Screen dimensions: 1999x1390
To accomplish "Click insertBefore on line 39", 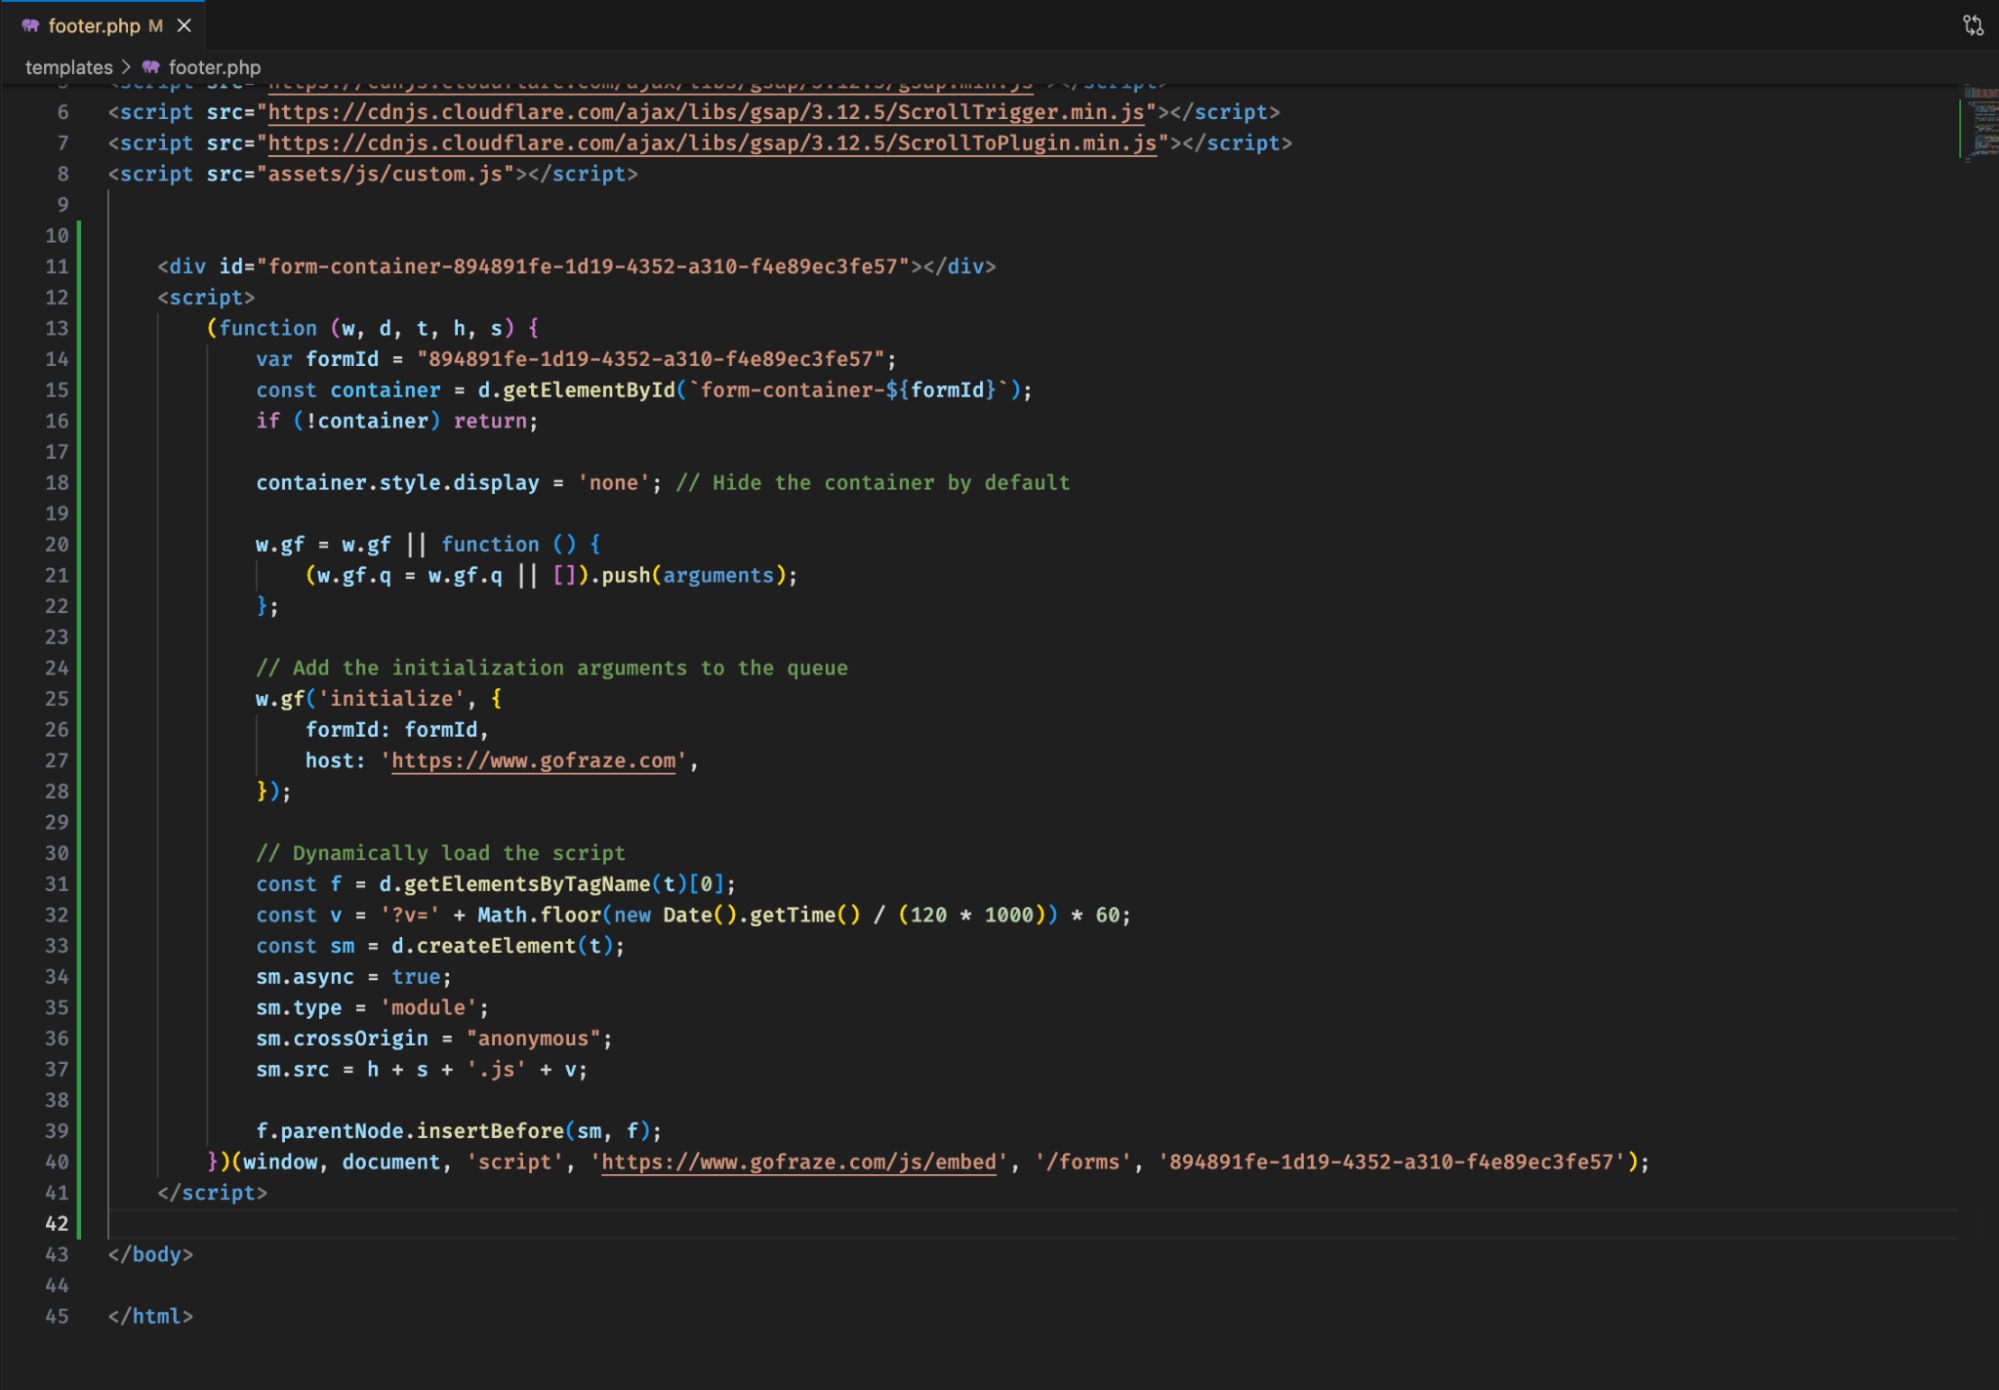I will point(490,1131).
